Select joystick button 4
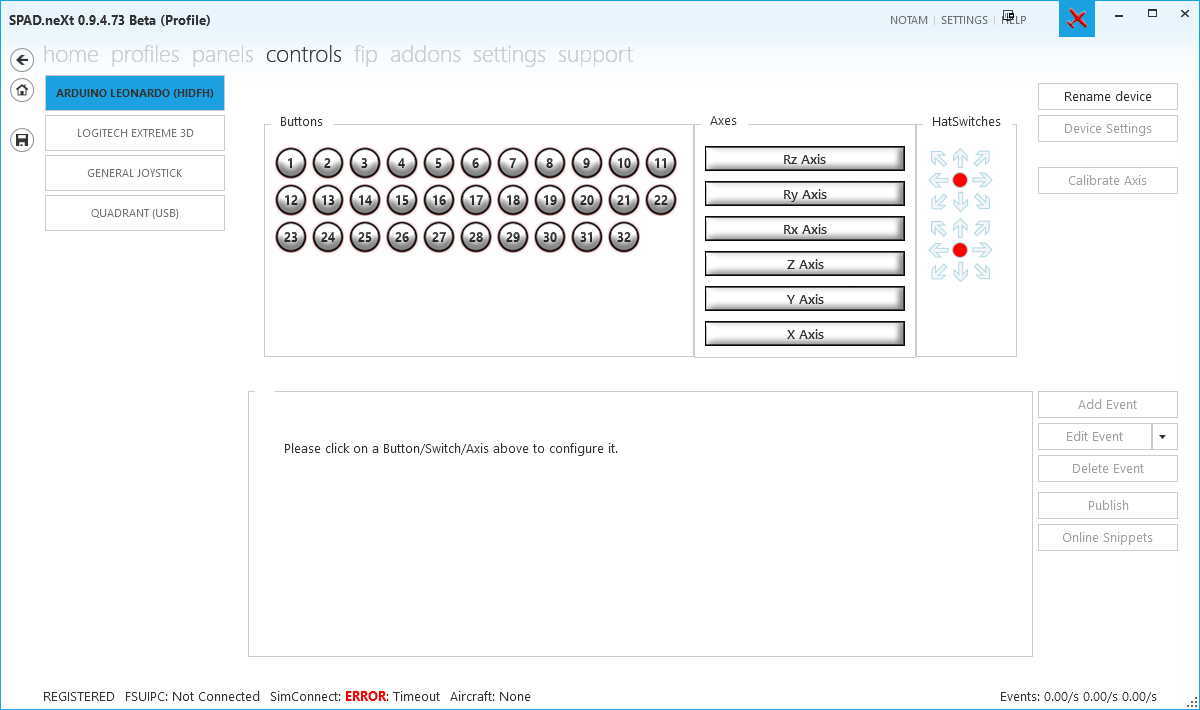Screen dimensions: 1200x710 click(x=402, y=163)
